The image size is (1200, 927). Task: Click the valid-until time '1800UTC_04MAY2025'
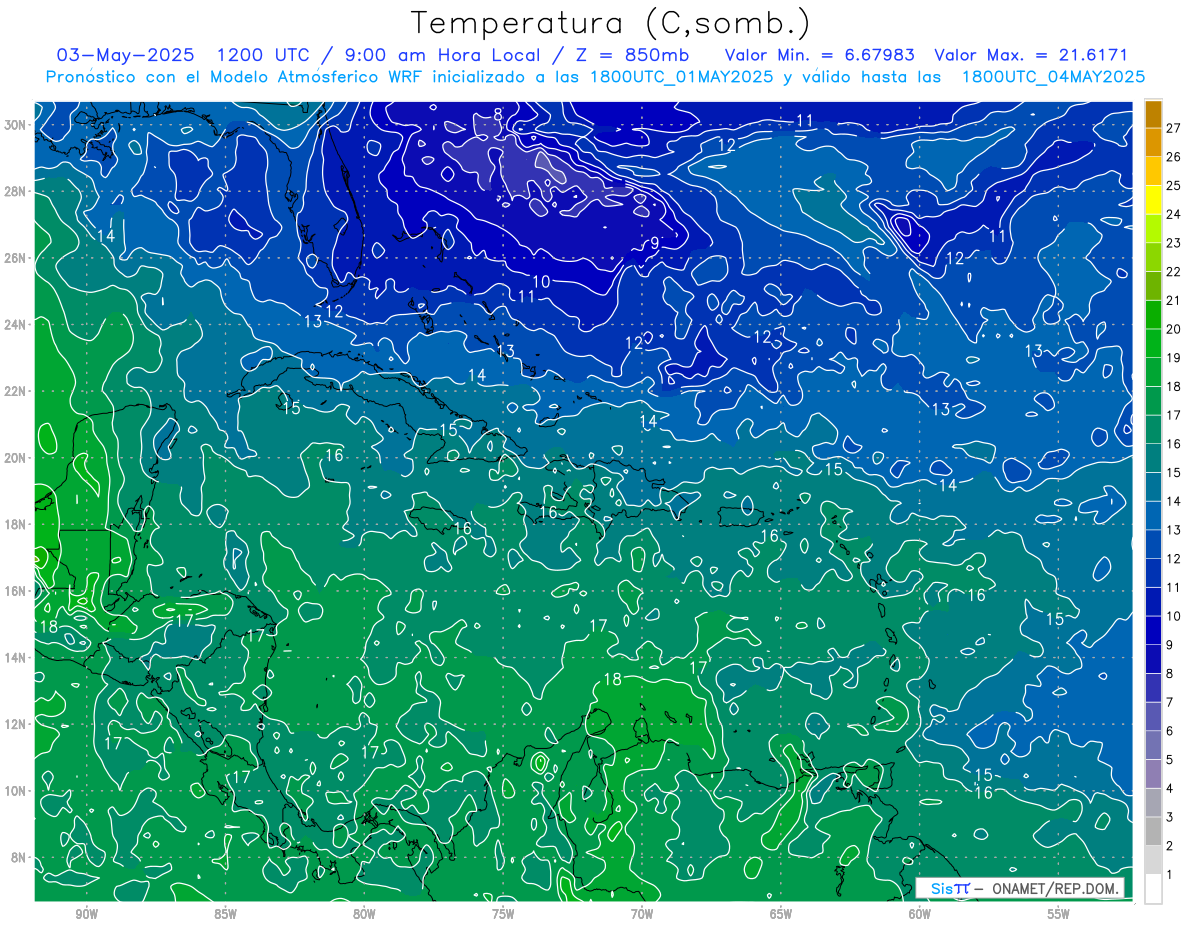1053,76
